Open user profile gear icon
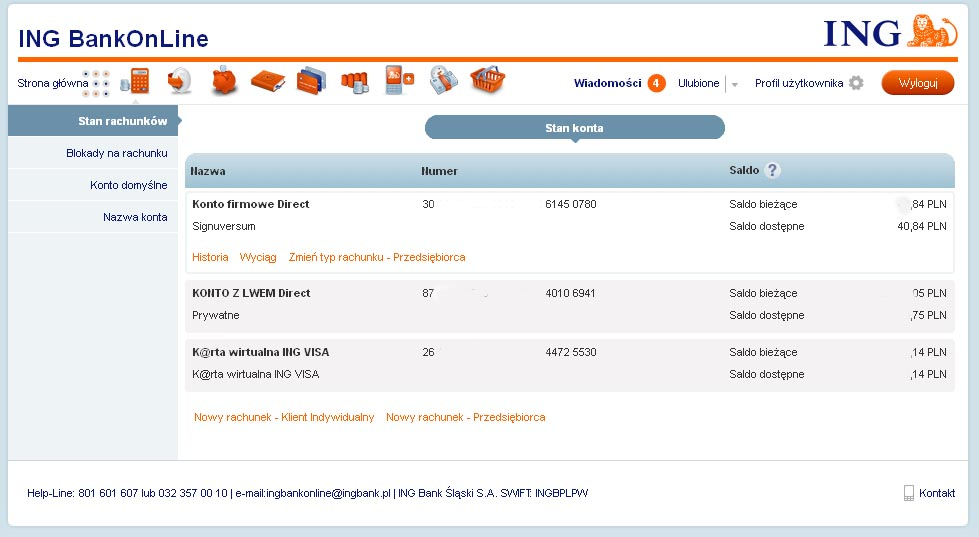 click(856, 83)
